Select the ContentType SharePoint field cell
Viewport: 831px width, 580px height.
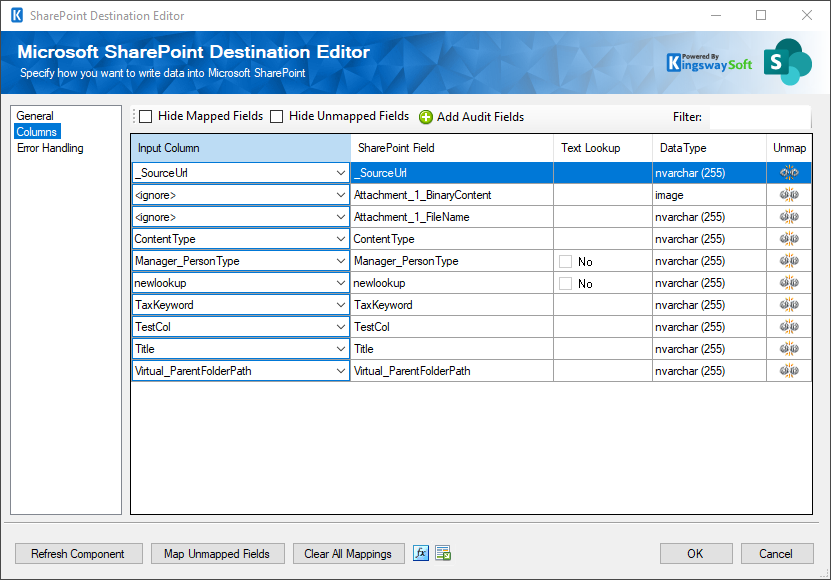pos(452,239)
